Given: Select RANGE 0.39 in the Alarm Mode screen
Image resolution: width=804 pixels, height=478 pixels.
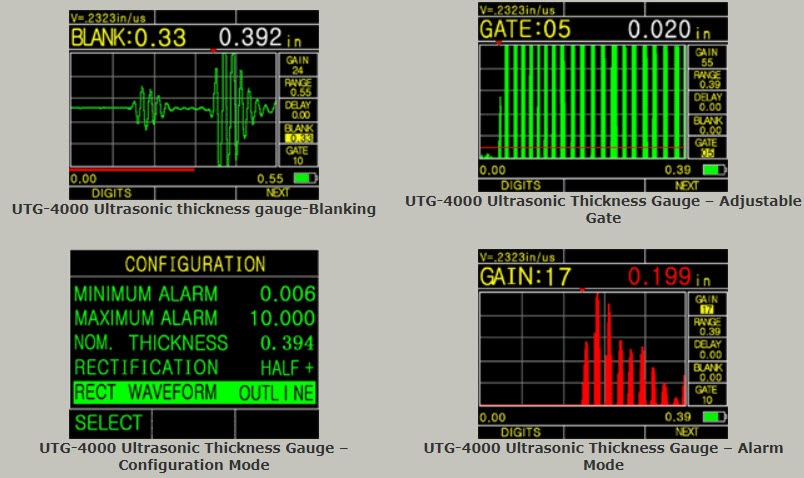Looking at the screenshot, I should pos(707,327).
